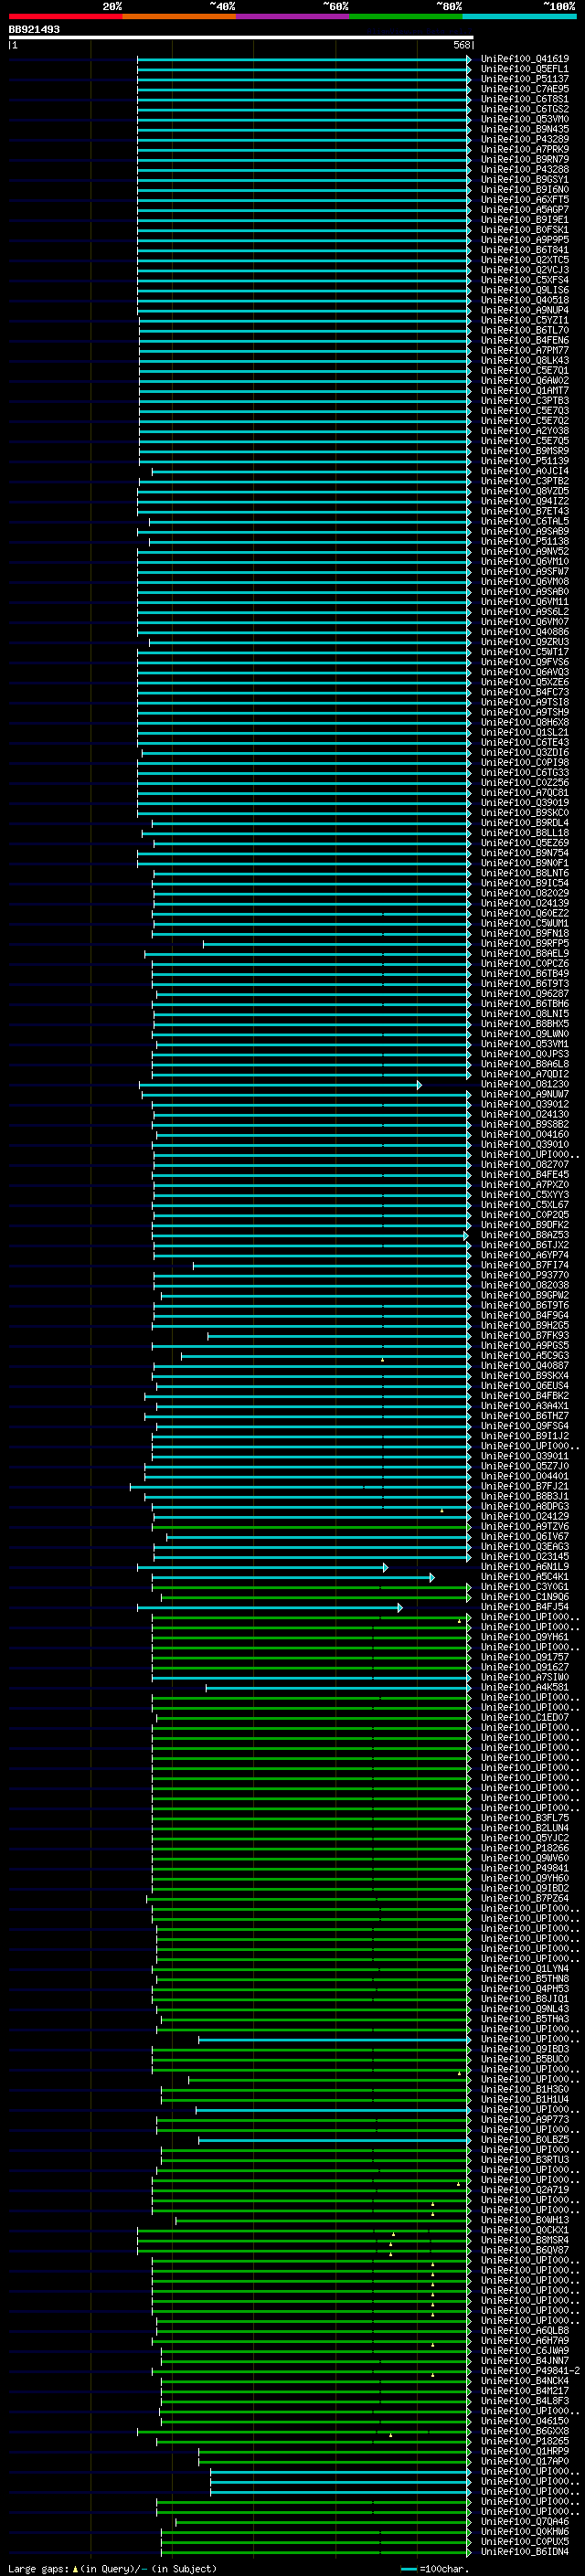Screen dimensions: 585x2576
Task: Select hit label UniRef100_C6T8S1
Action: tap(524, 99)
